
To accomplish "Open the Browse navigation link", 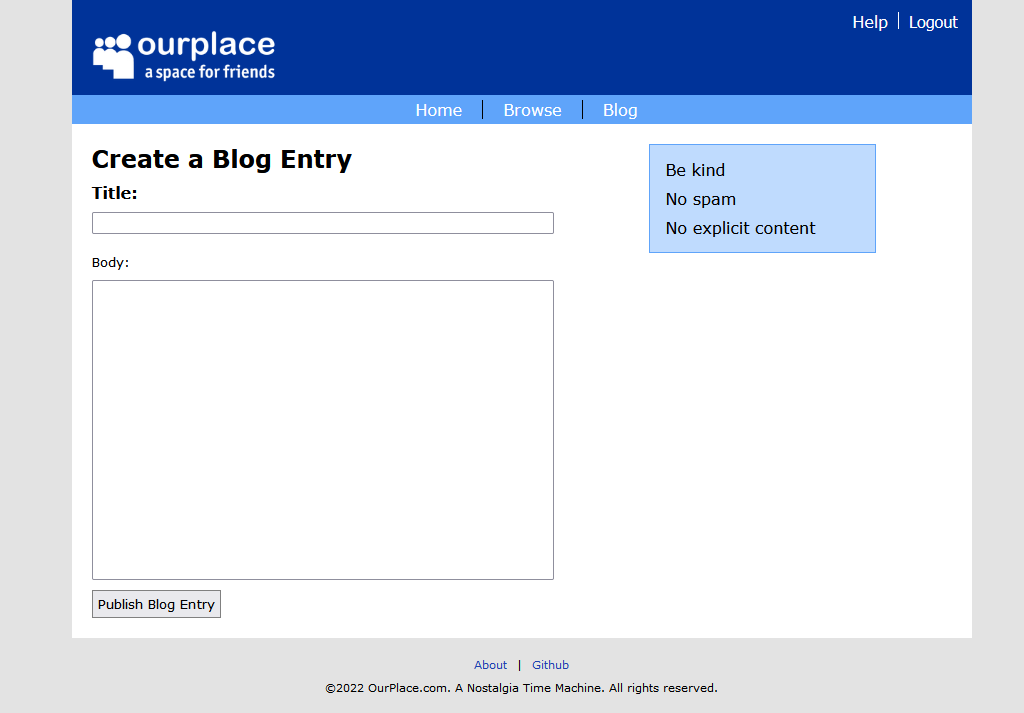I will (x=532, y=110).
